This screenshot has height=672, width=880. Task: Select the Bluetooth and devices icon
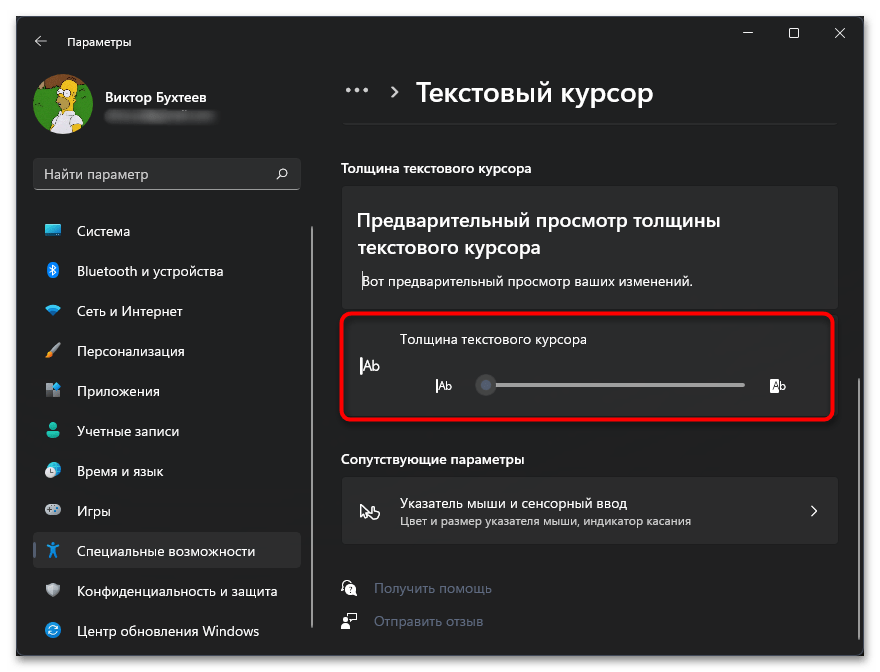point(54,271)
